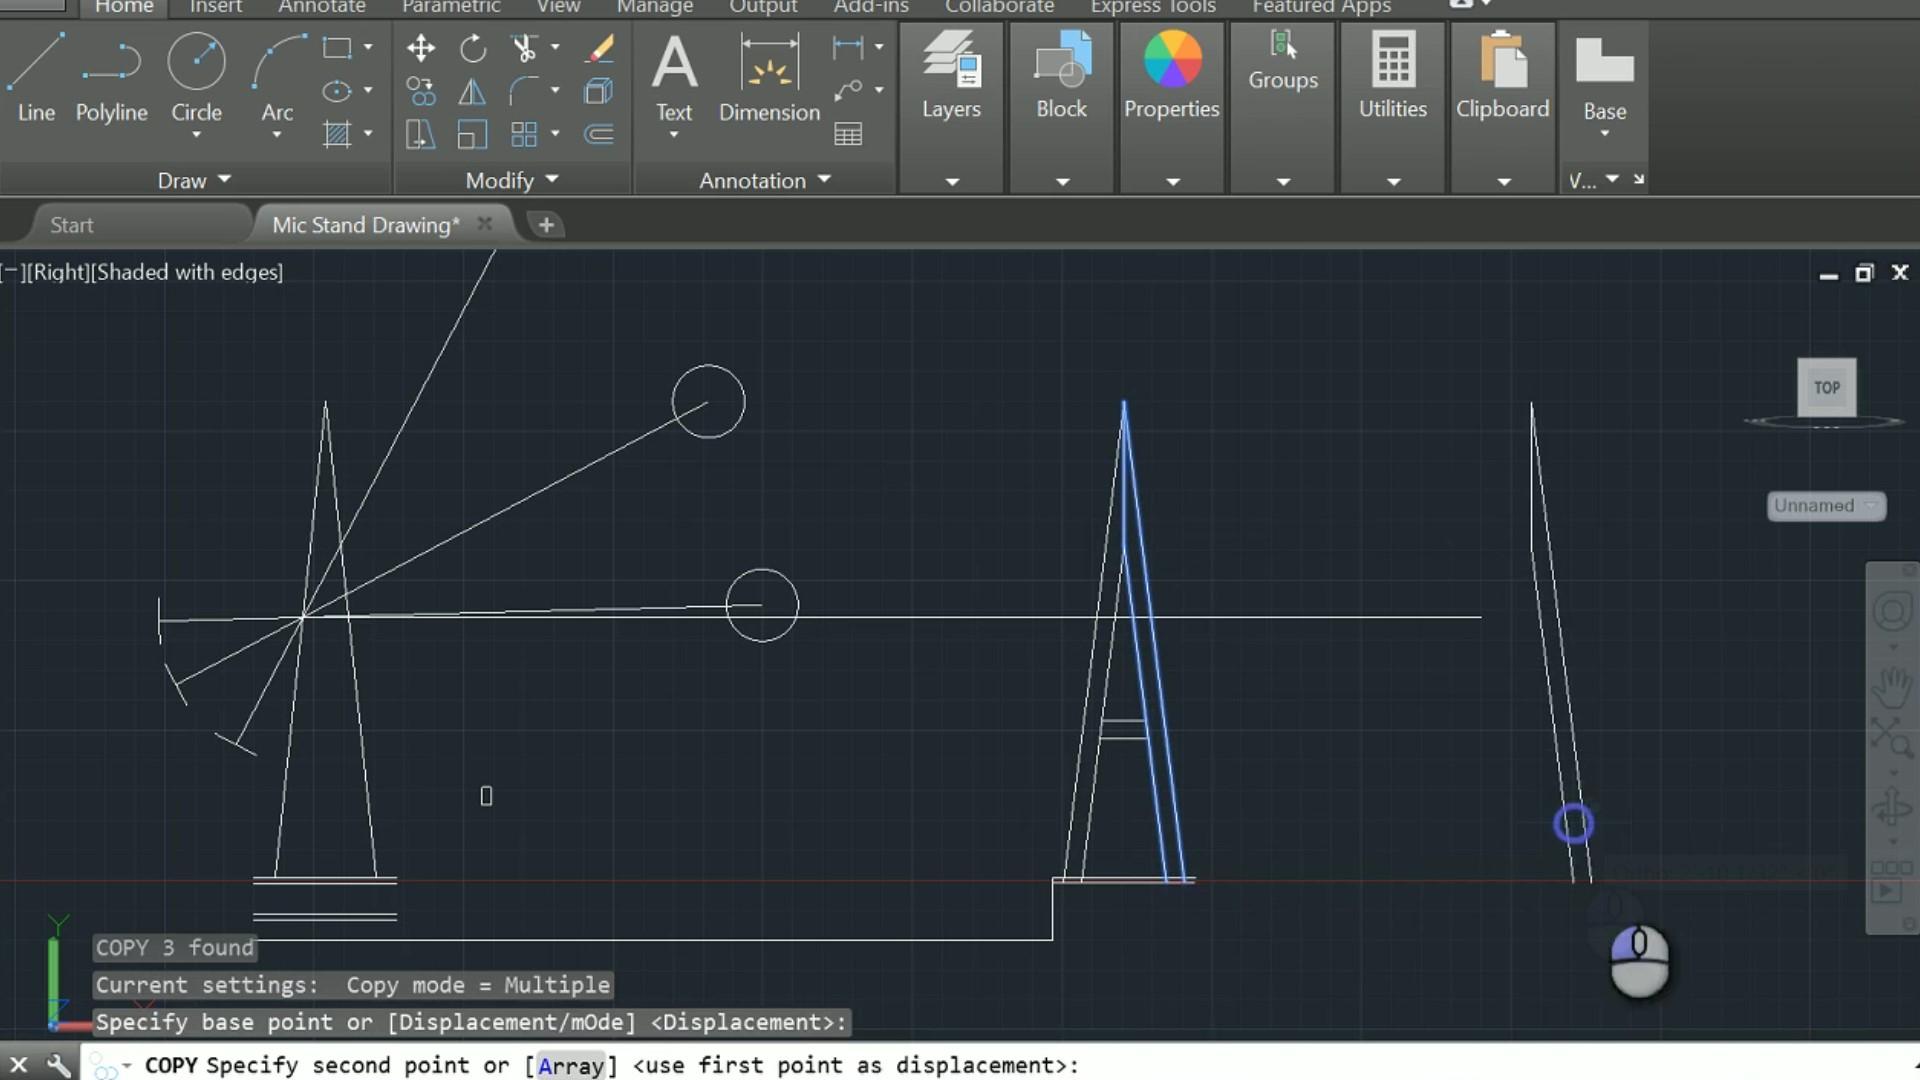
Task: Select the Groups tool
Action: [1283, 79]
